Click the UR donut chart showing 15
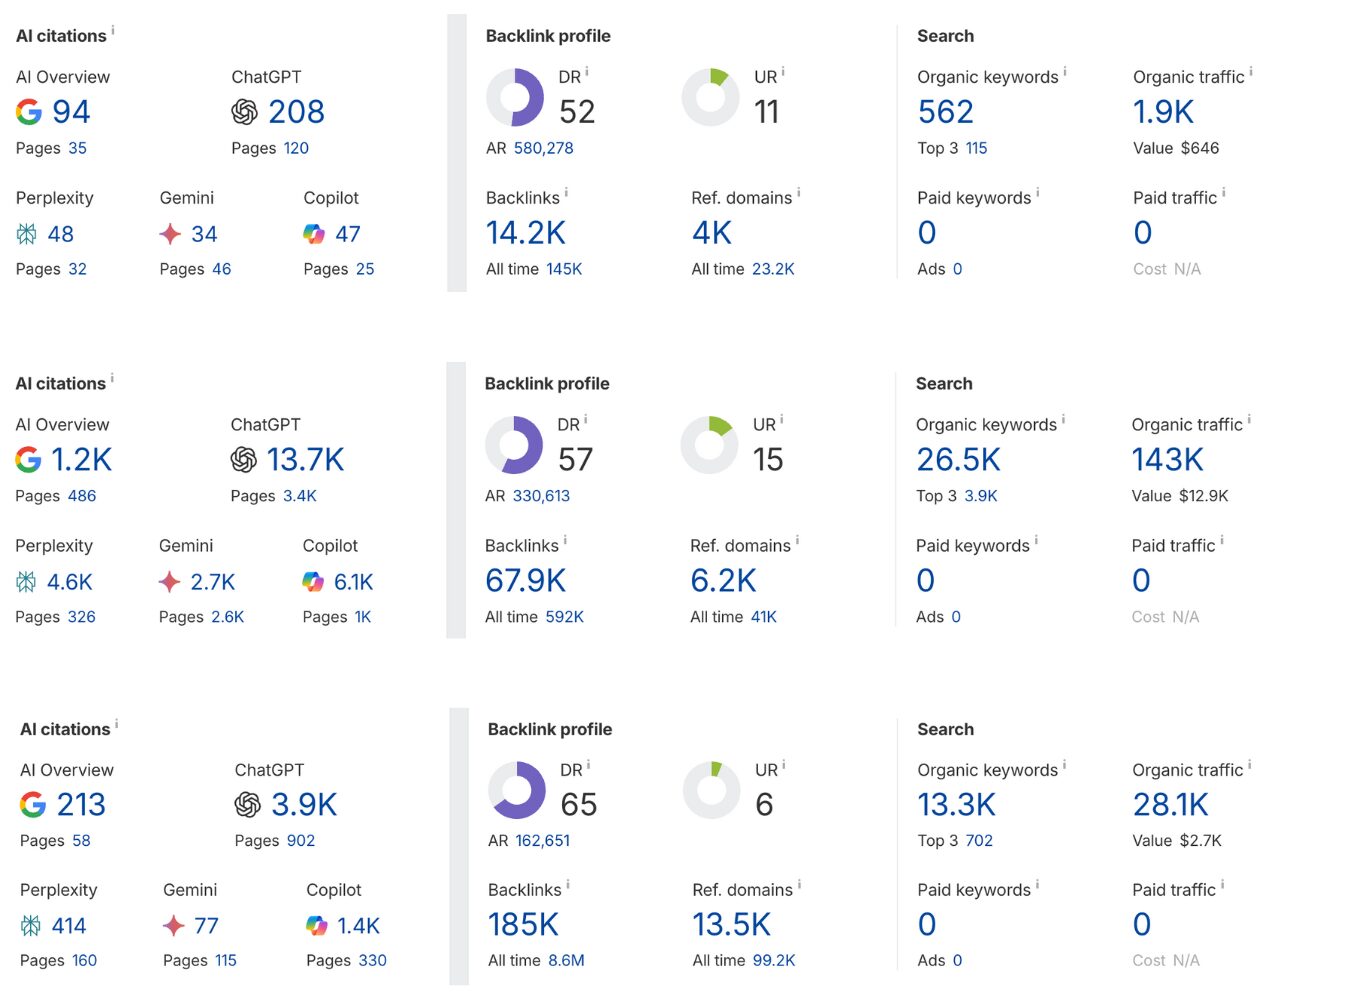Viewport: 1350px width, 1000px height. [x=709, y=445]
